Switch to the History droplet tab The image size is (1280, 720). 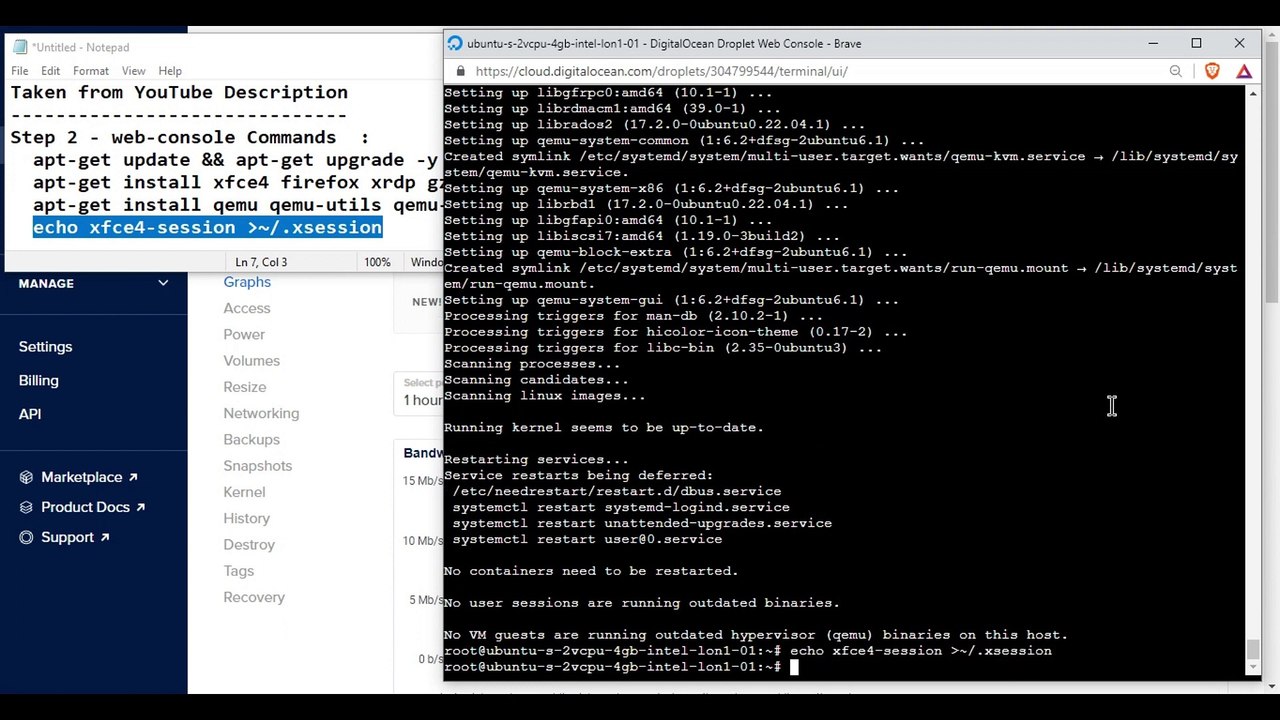pyautogui.click(x=246, y=518)
